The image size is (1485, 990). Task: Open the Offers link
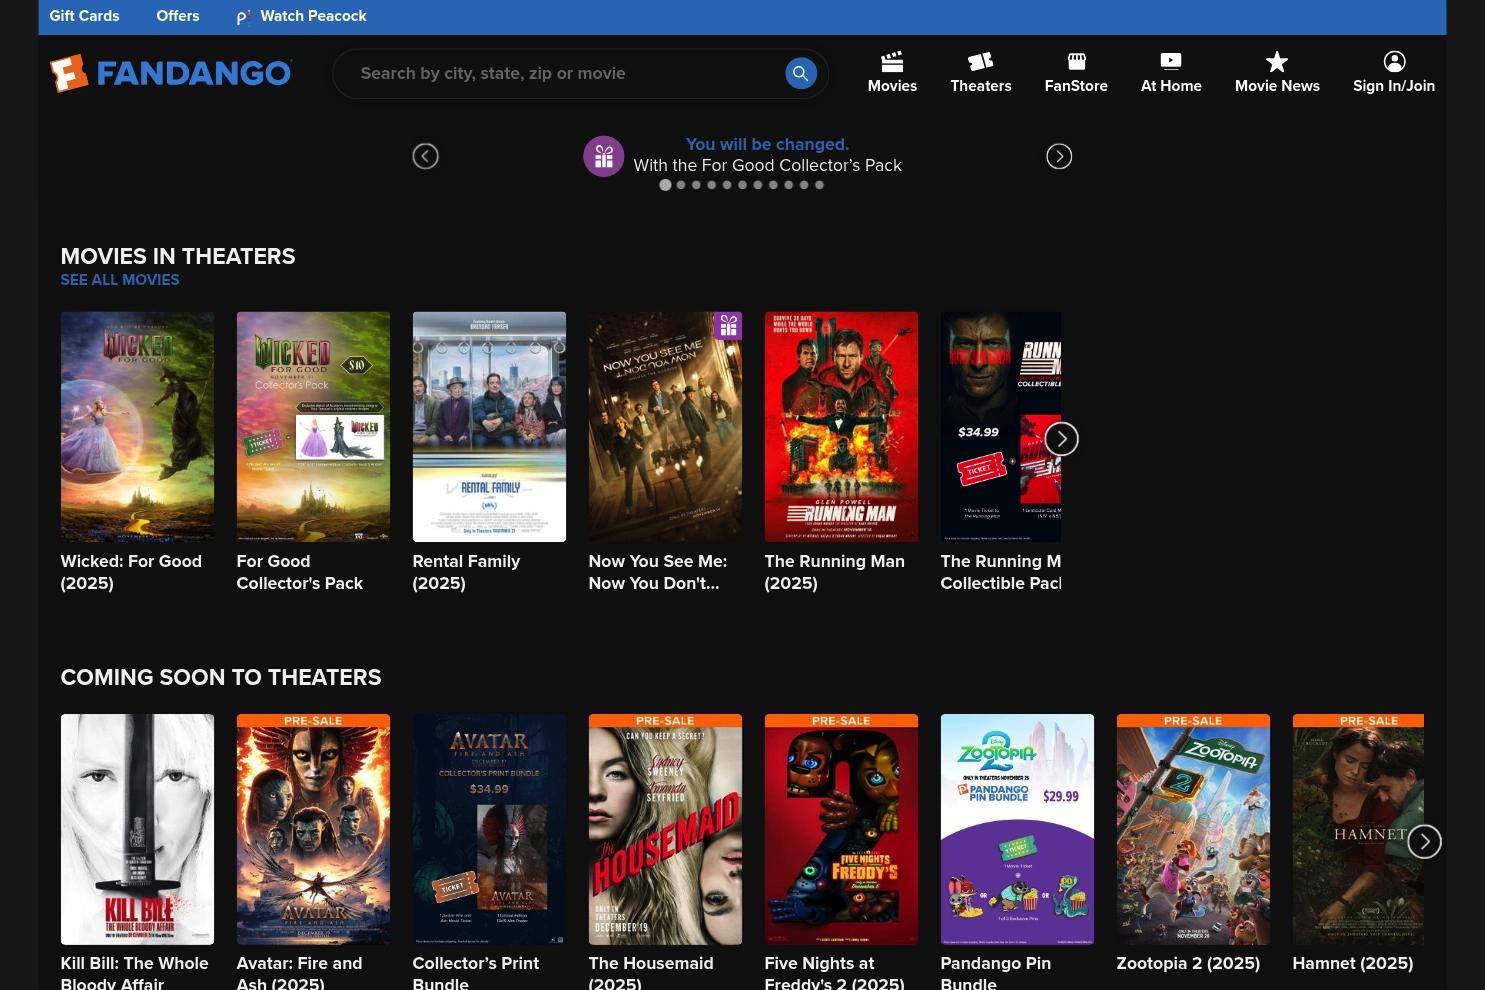(x=178, y=16)
